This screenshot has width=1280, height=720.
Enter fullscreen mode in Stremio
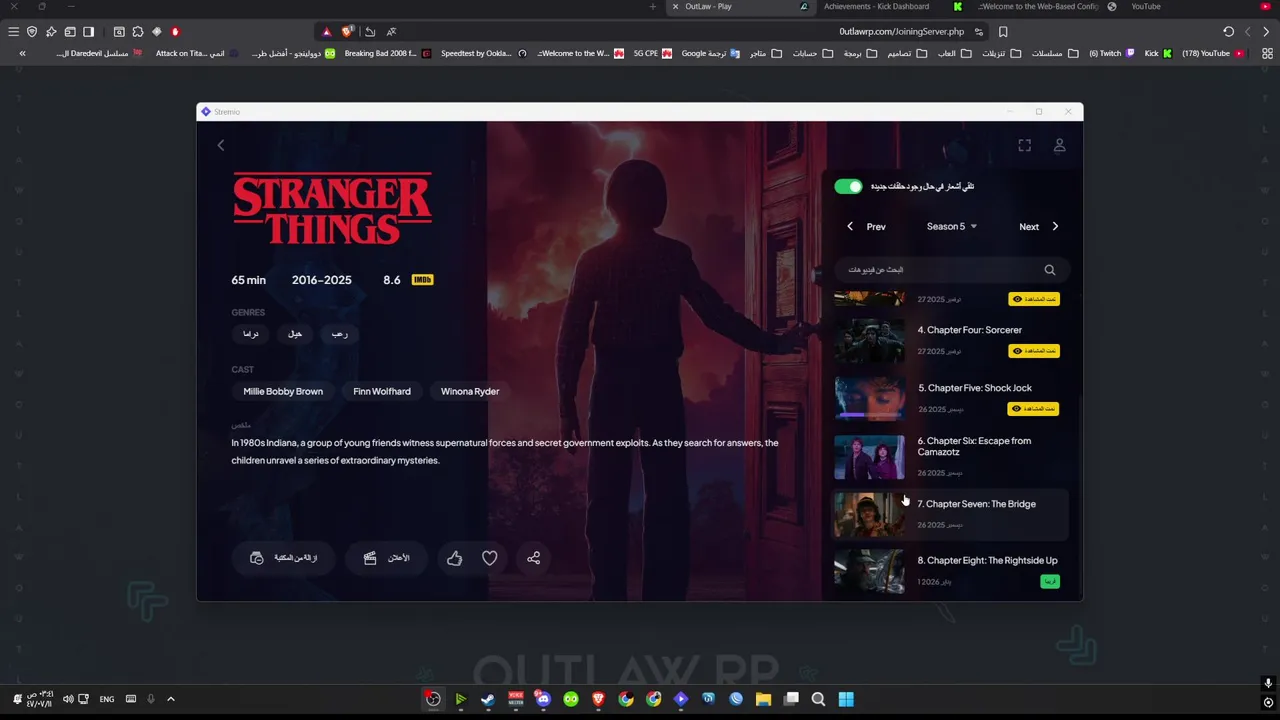click(x=1024, y=145)
